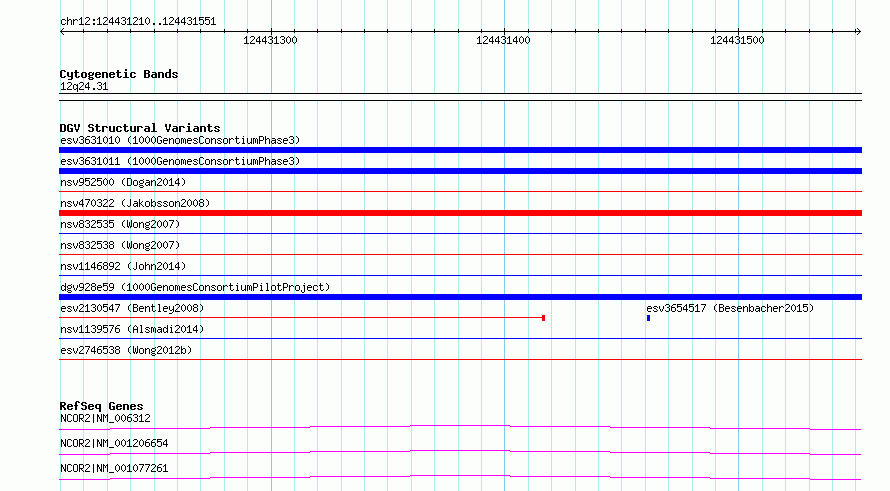Viewport: 890px width, 491px height.
Task: Click the thin red line under the nsv952500 label
Action: (x=460, y=192)
